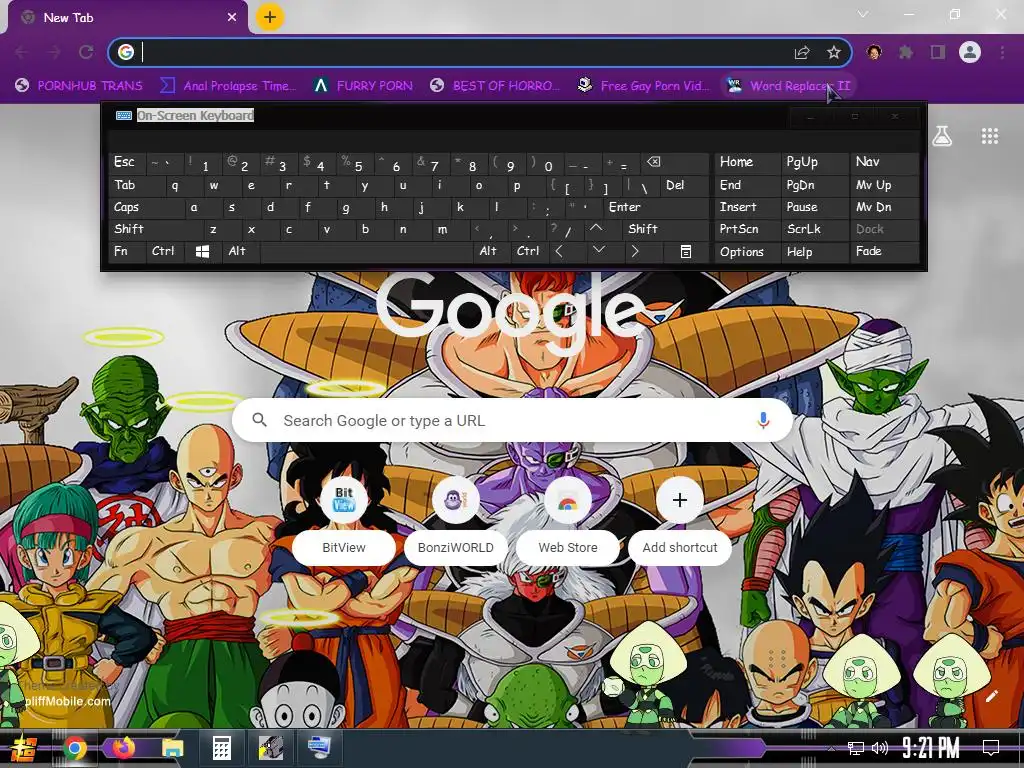Open the tab search chevron in title bar

tap(863, 14)
